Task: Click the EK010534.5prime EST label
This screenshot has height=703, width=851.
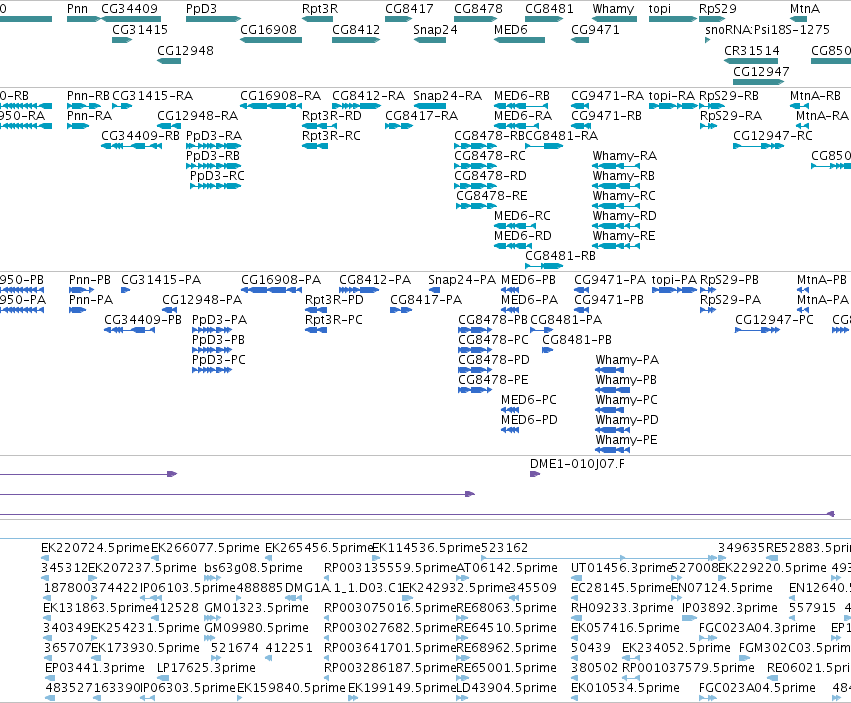Action: point(625,688)
